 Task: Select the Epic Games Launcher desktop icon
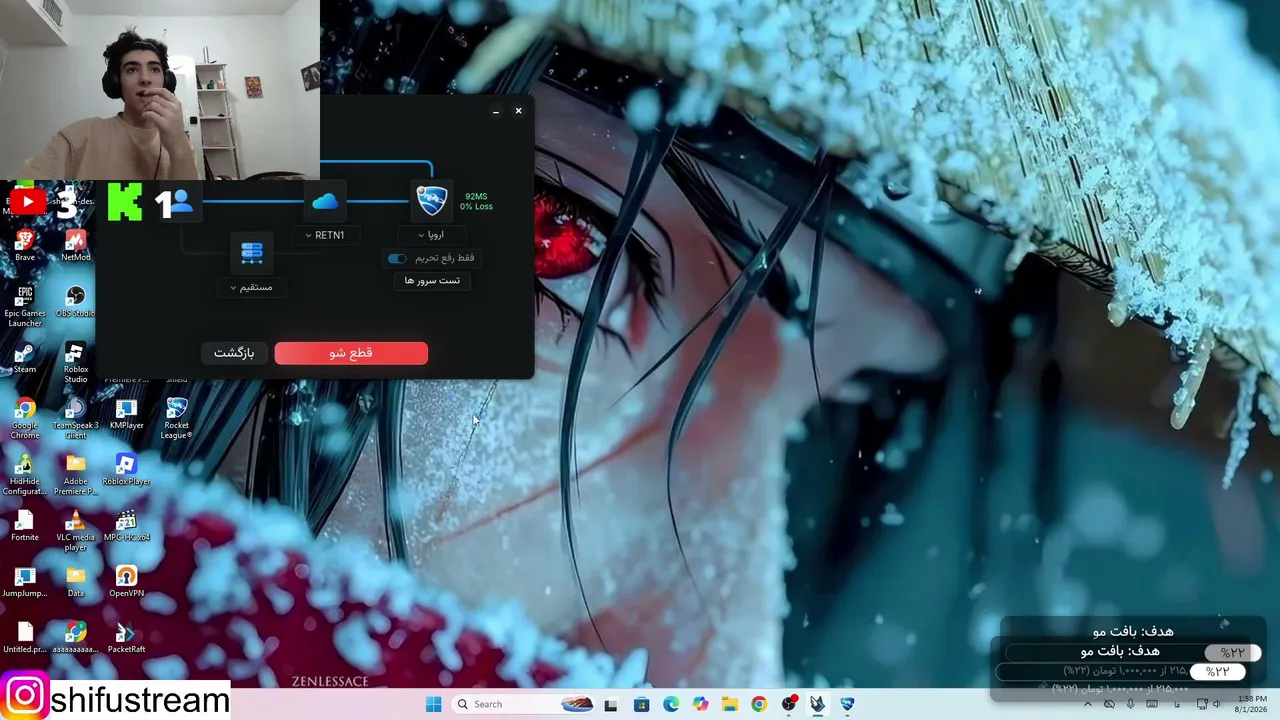[25, 306]
